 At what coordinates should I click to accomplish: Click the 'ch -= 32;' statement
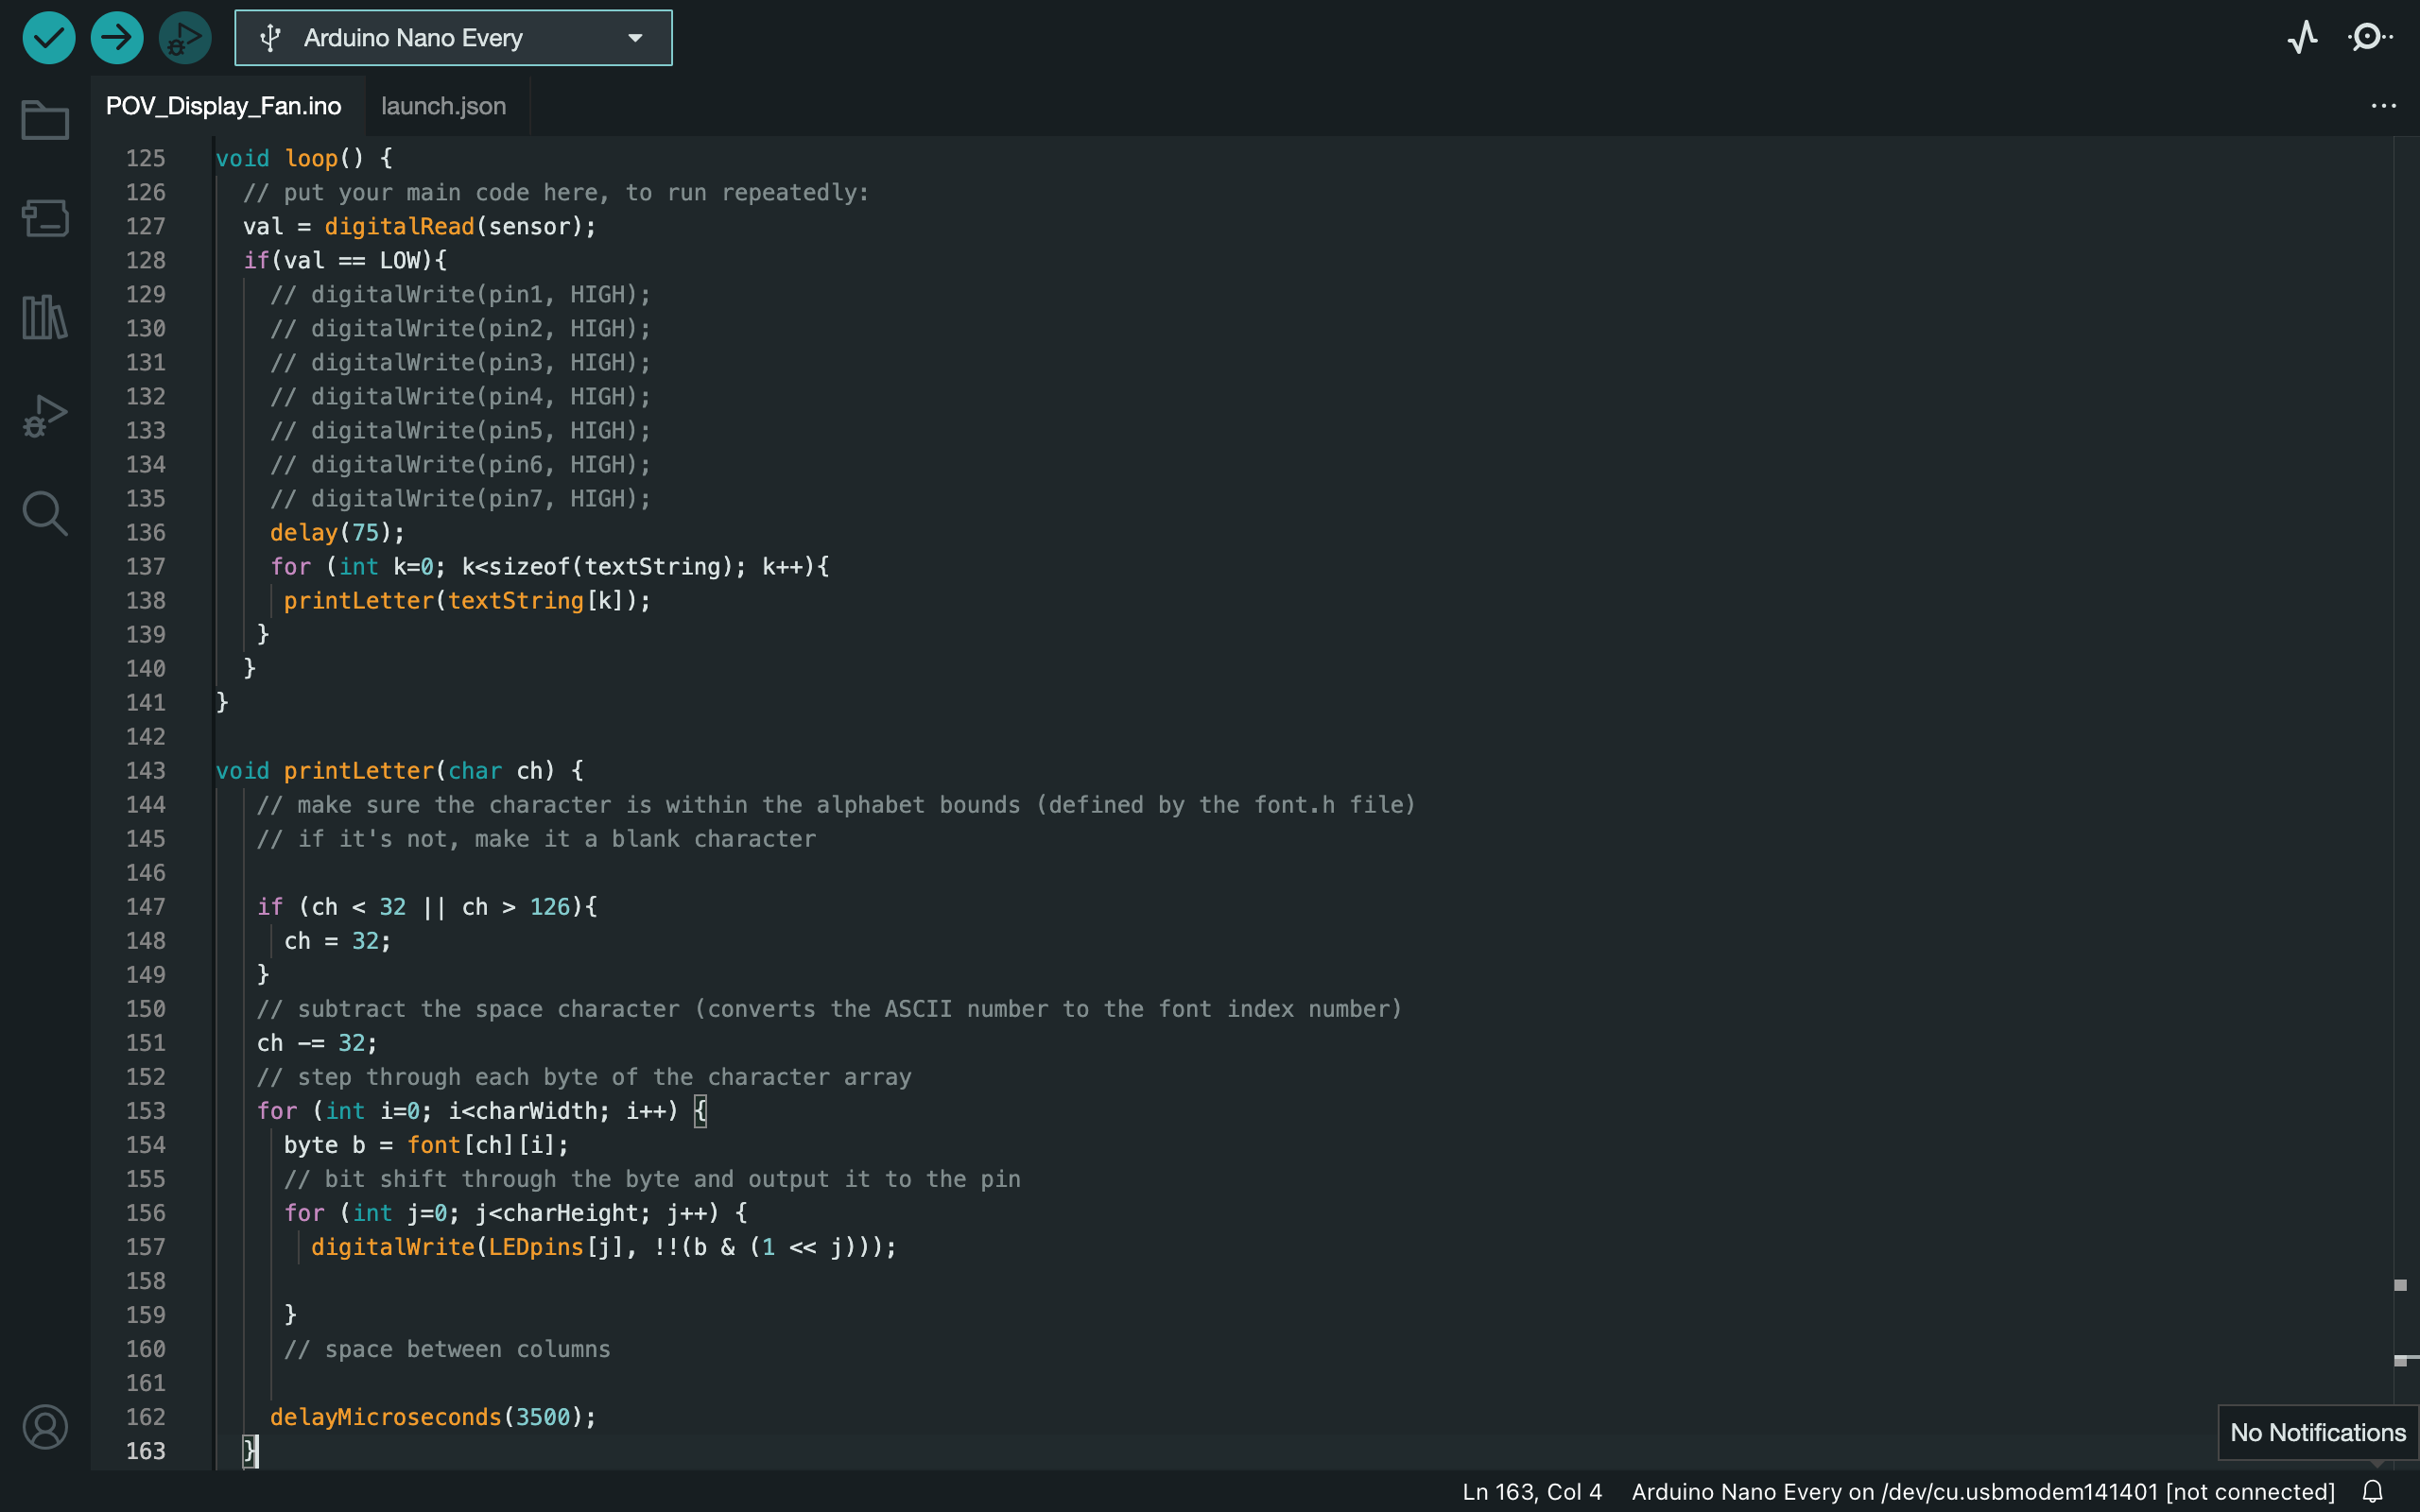coord(317,1042)
